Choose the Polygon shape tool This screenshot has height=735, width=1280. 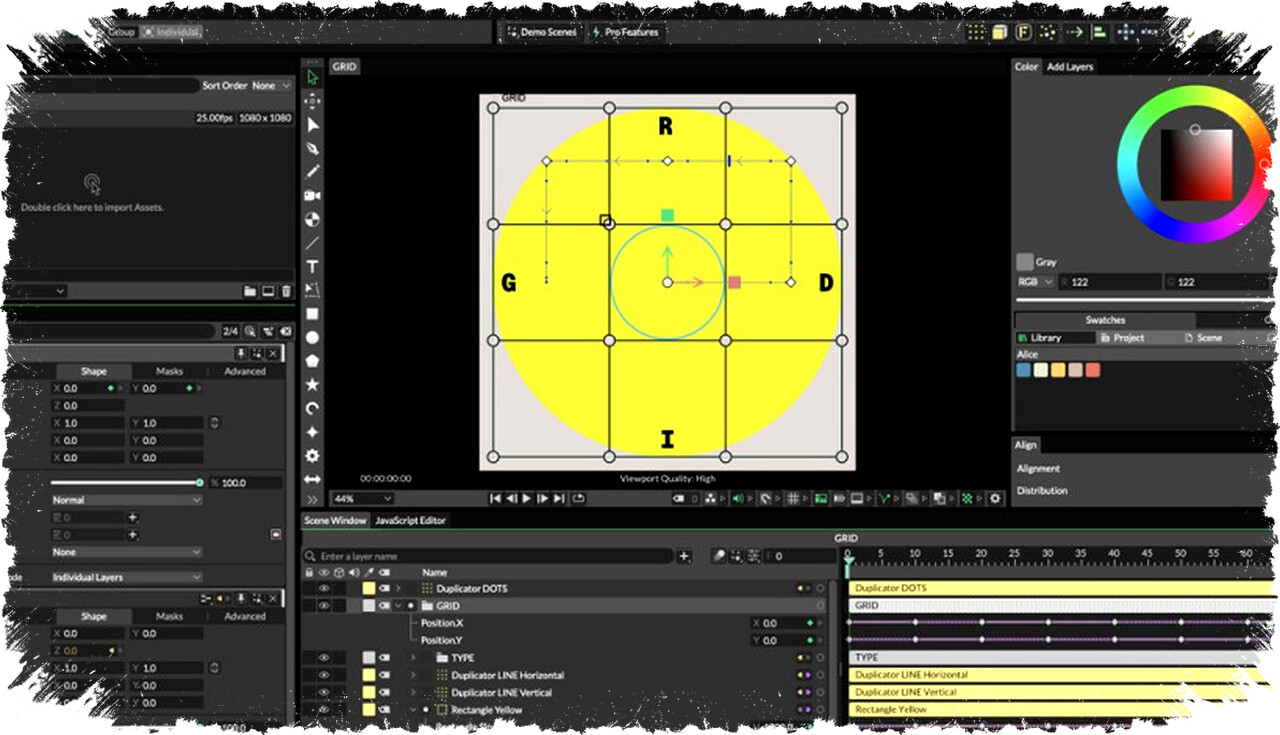[x=312, y=361]
